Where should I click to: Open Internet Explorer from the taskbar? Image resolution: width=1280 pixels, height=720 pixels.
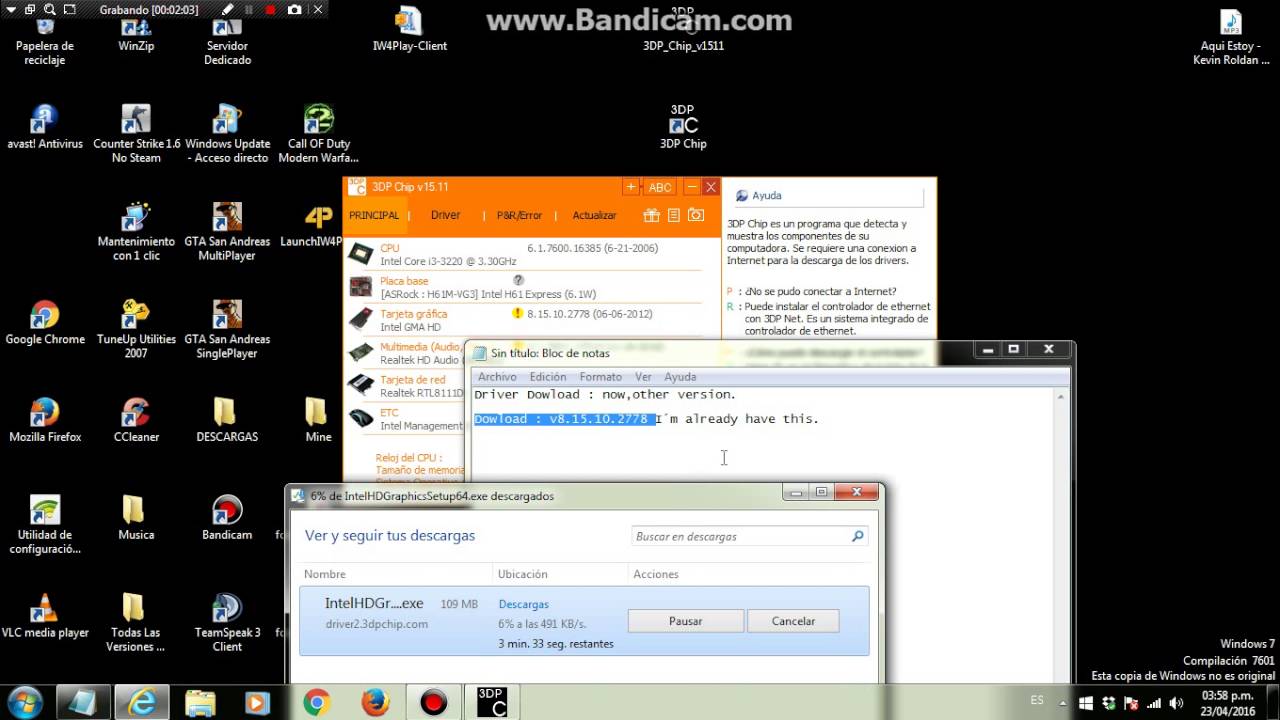point(142,703)
